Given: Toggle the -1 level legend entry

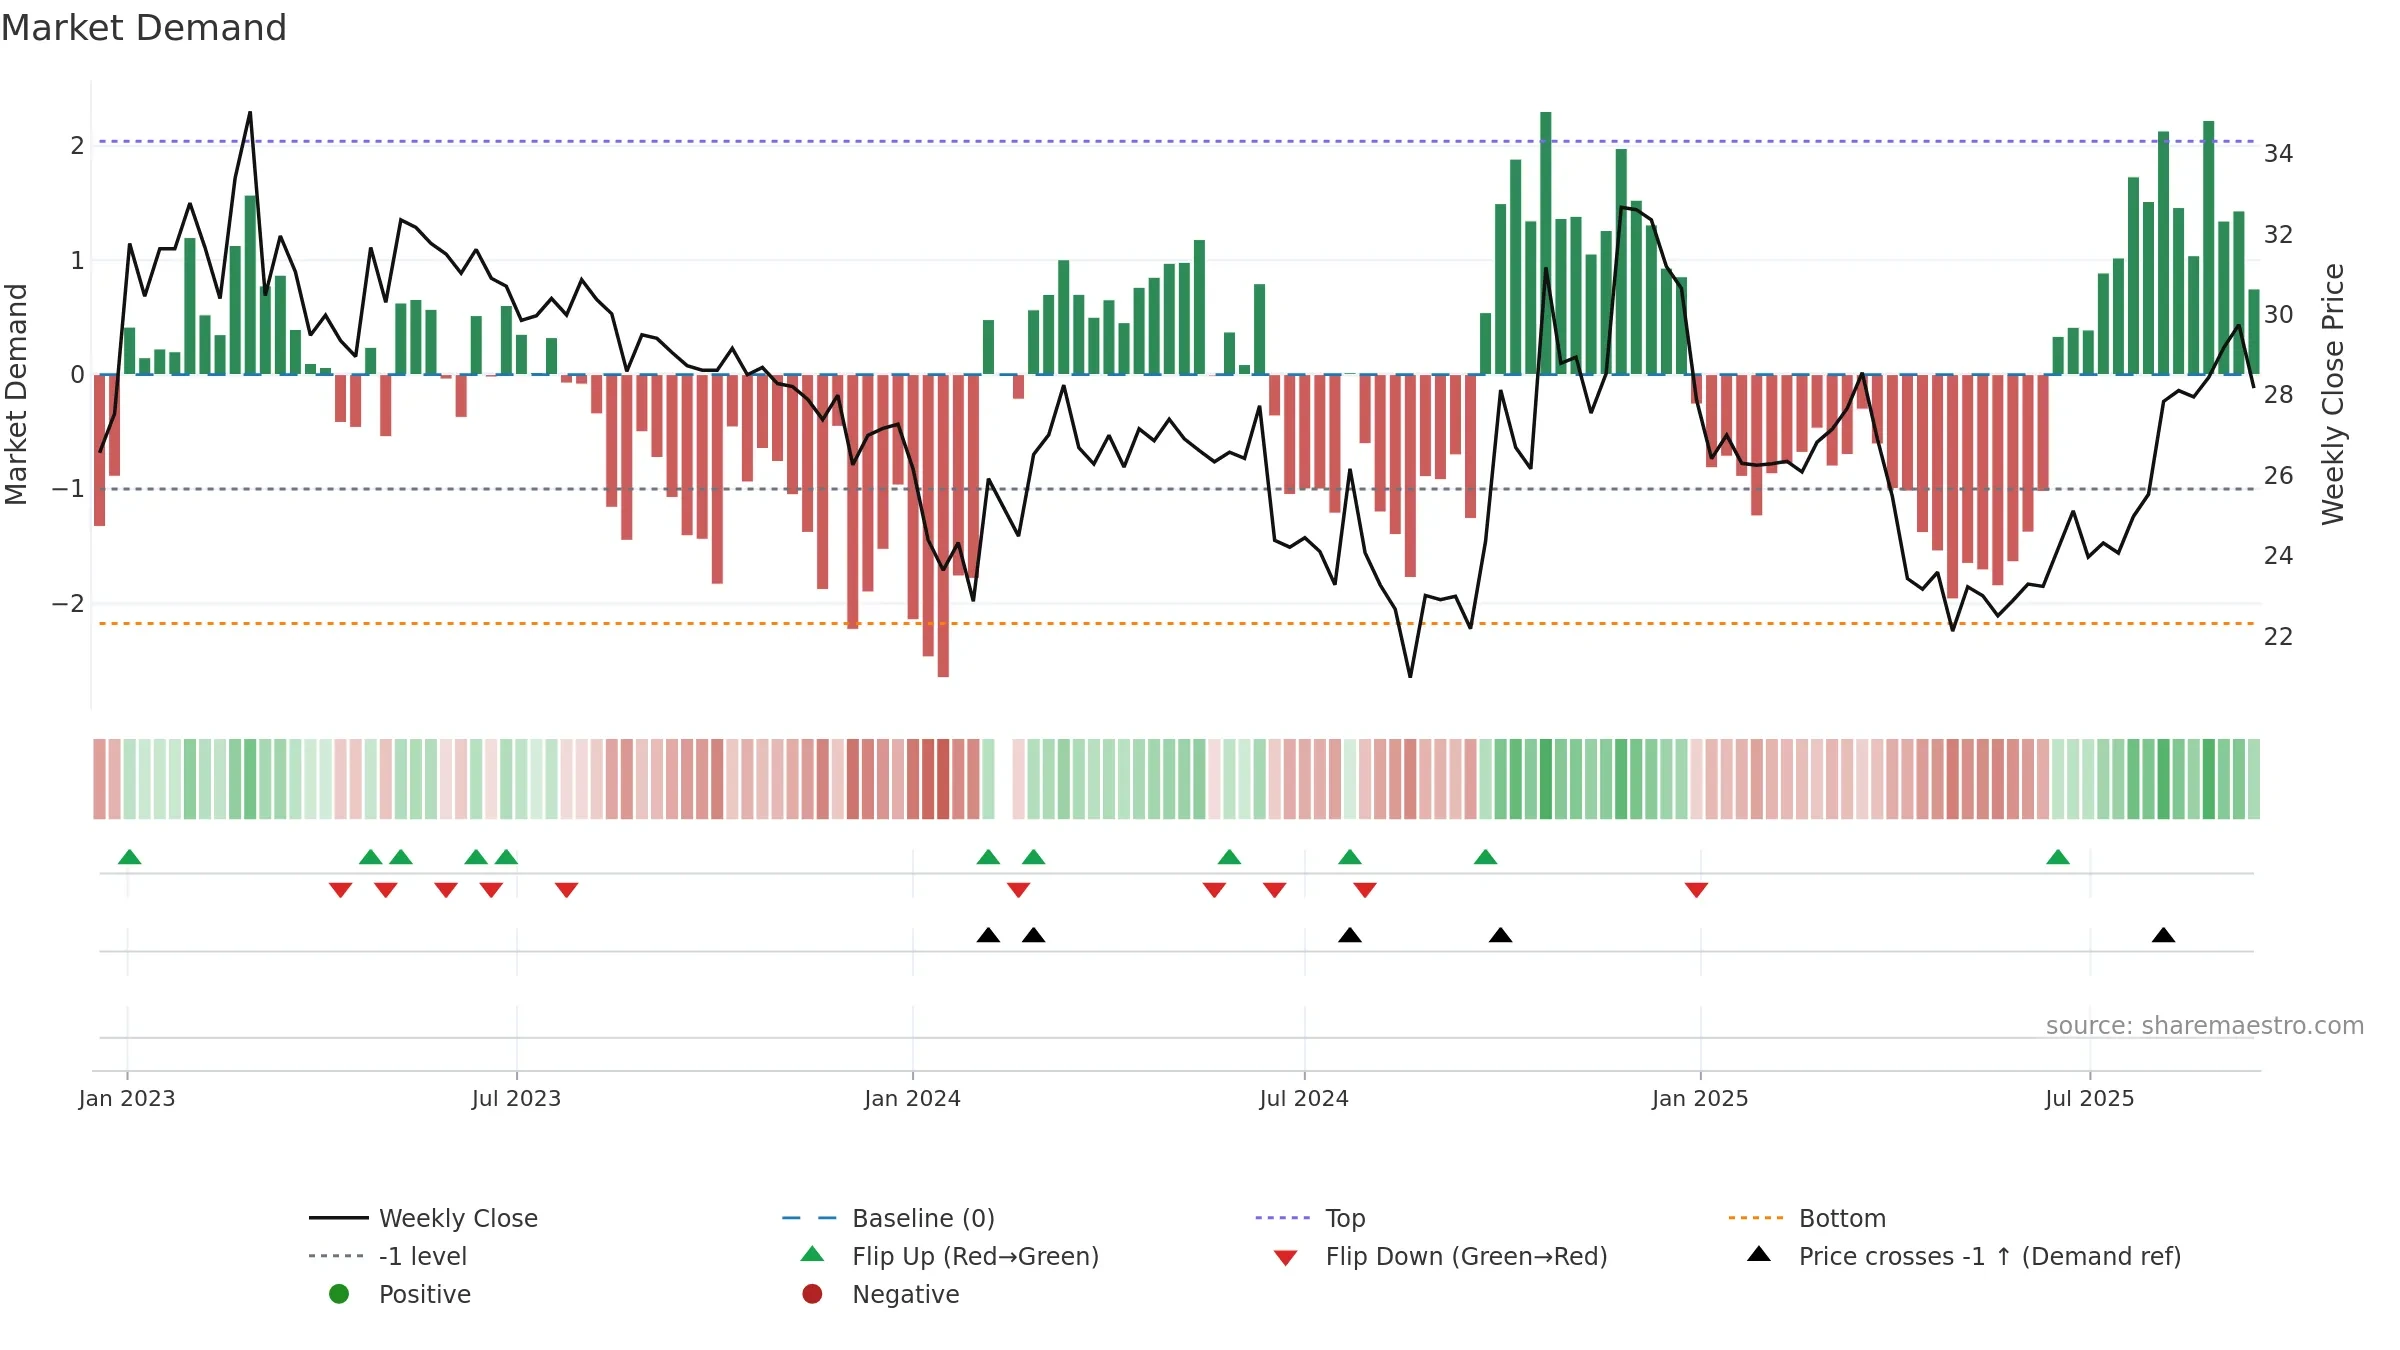Looking at the screenshot, I should click(388, 1256).
